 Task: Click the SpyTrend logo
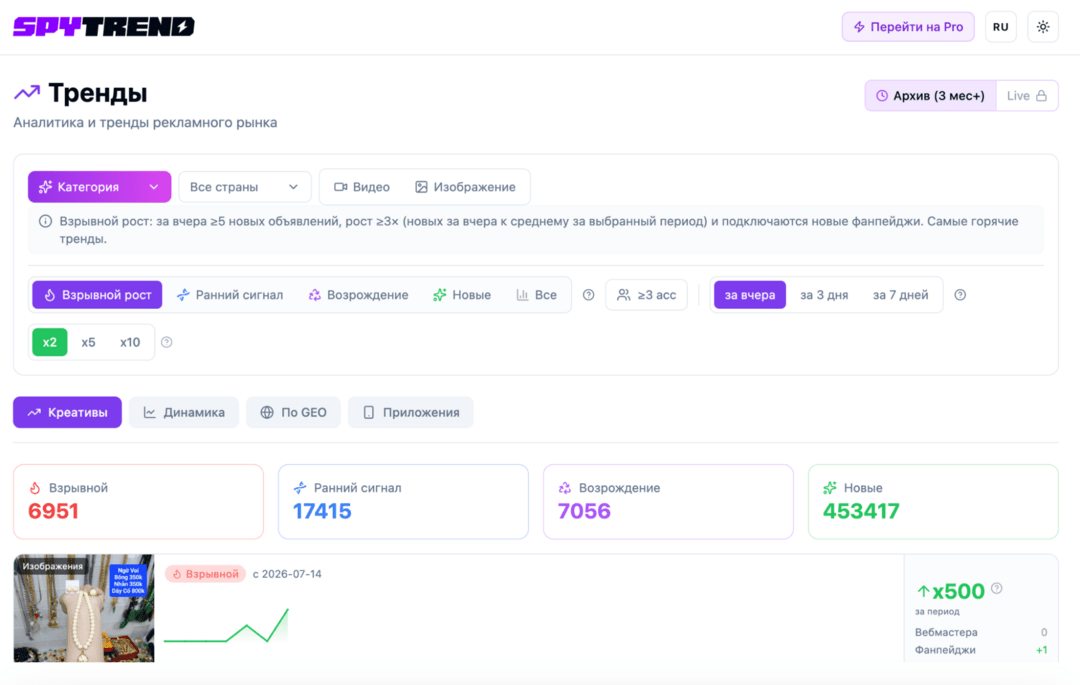(x=104, y=27)
